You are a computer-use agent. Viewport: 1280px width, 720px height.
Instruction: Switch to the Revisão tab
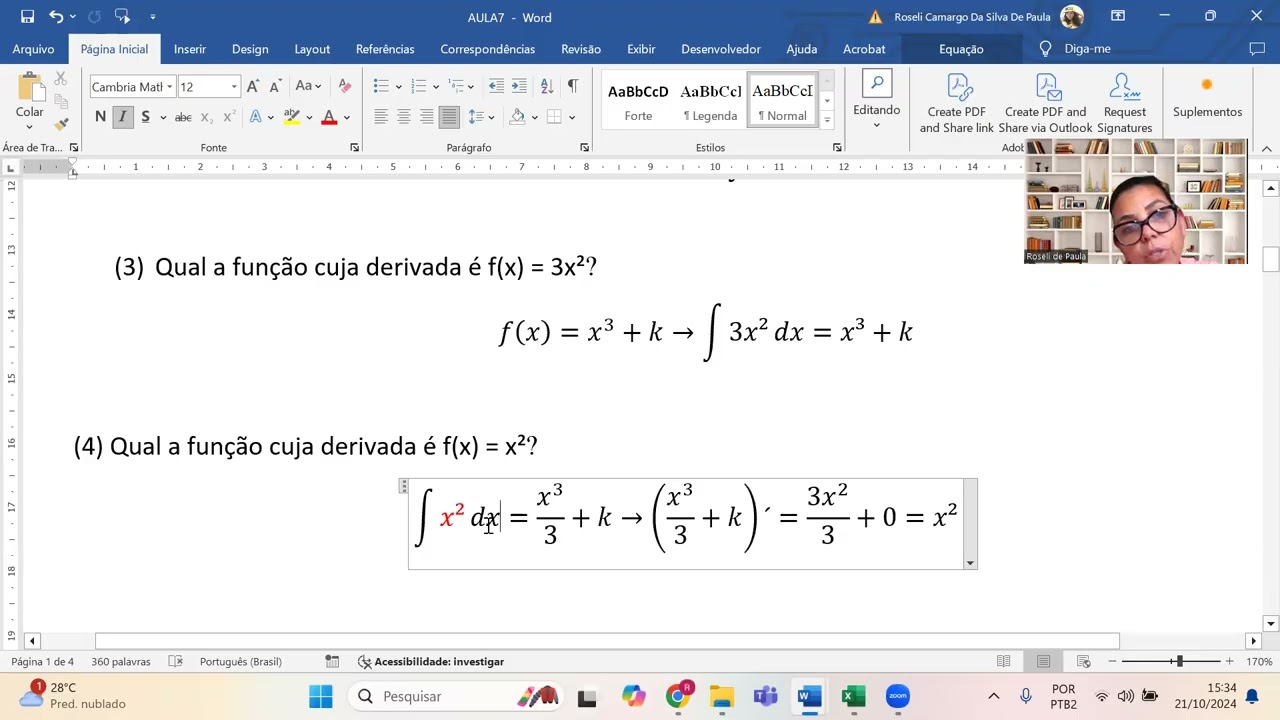(x=581, y=49)
